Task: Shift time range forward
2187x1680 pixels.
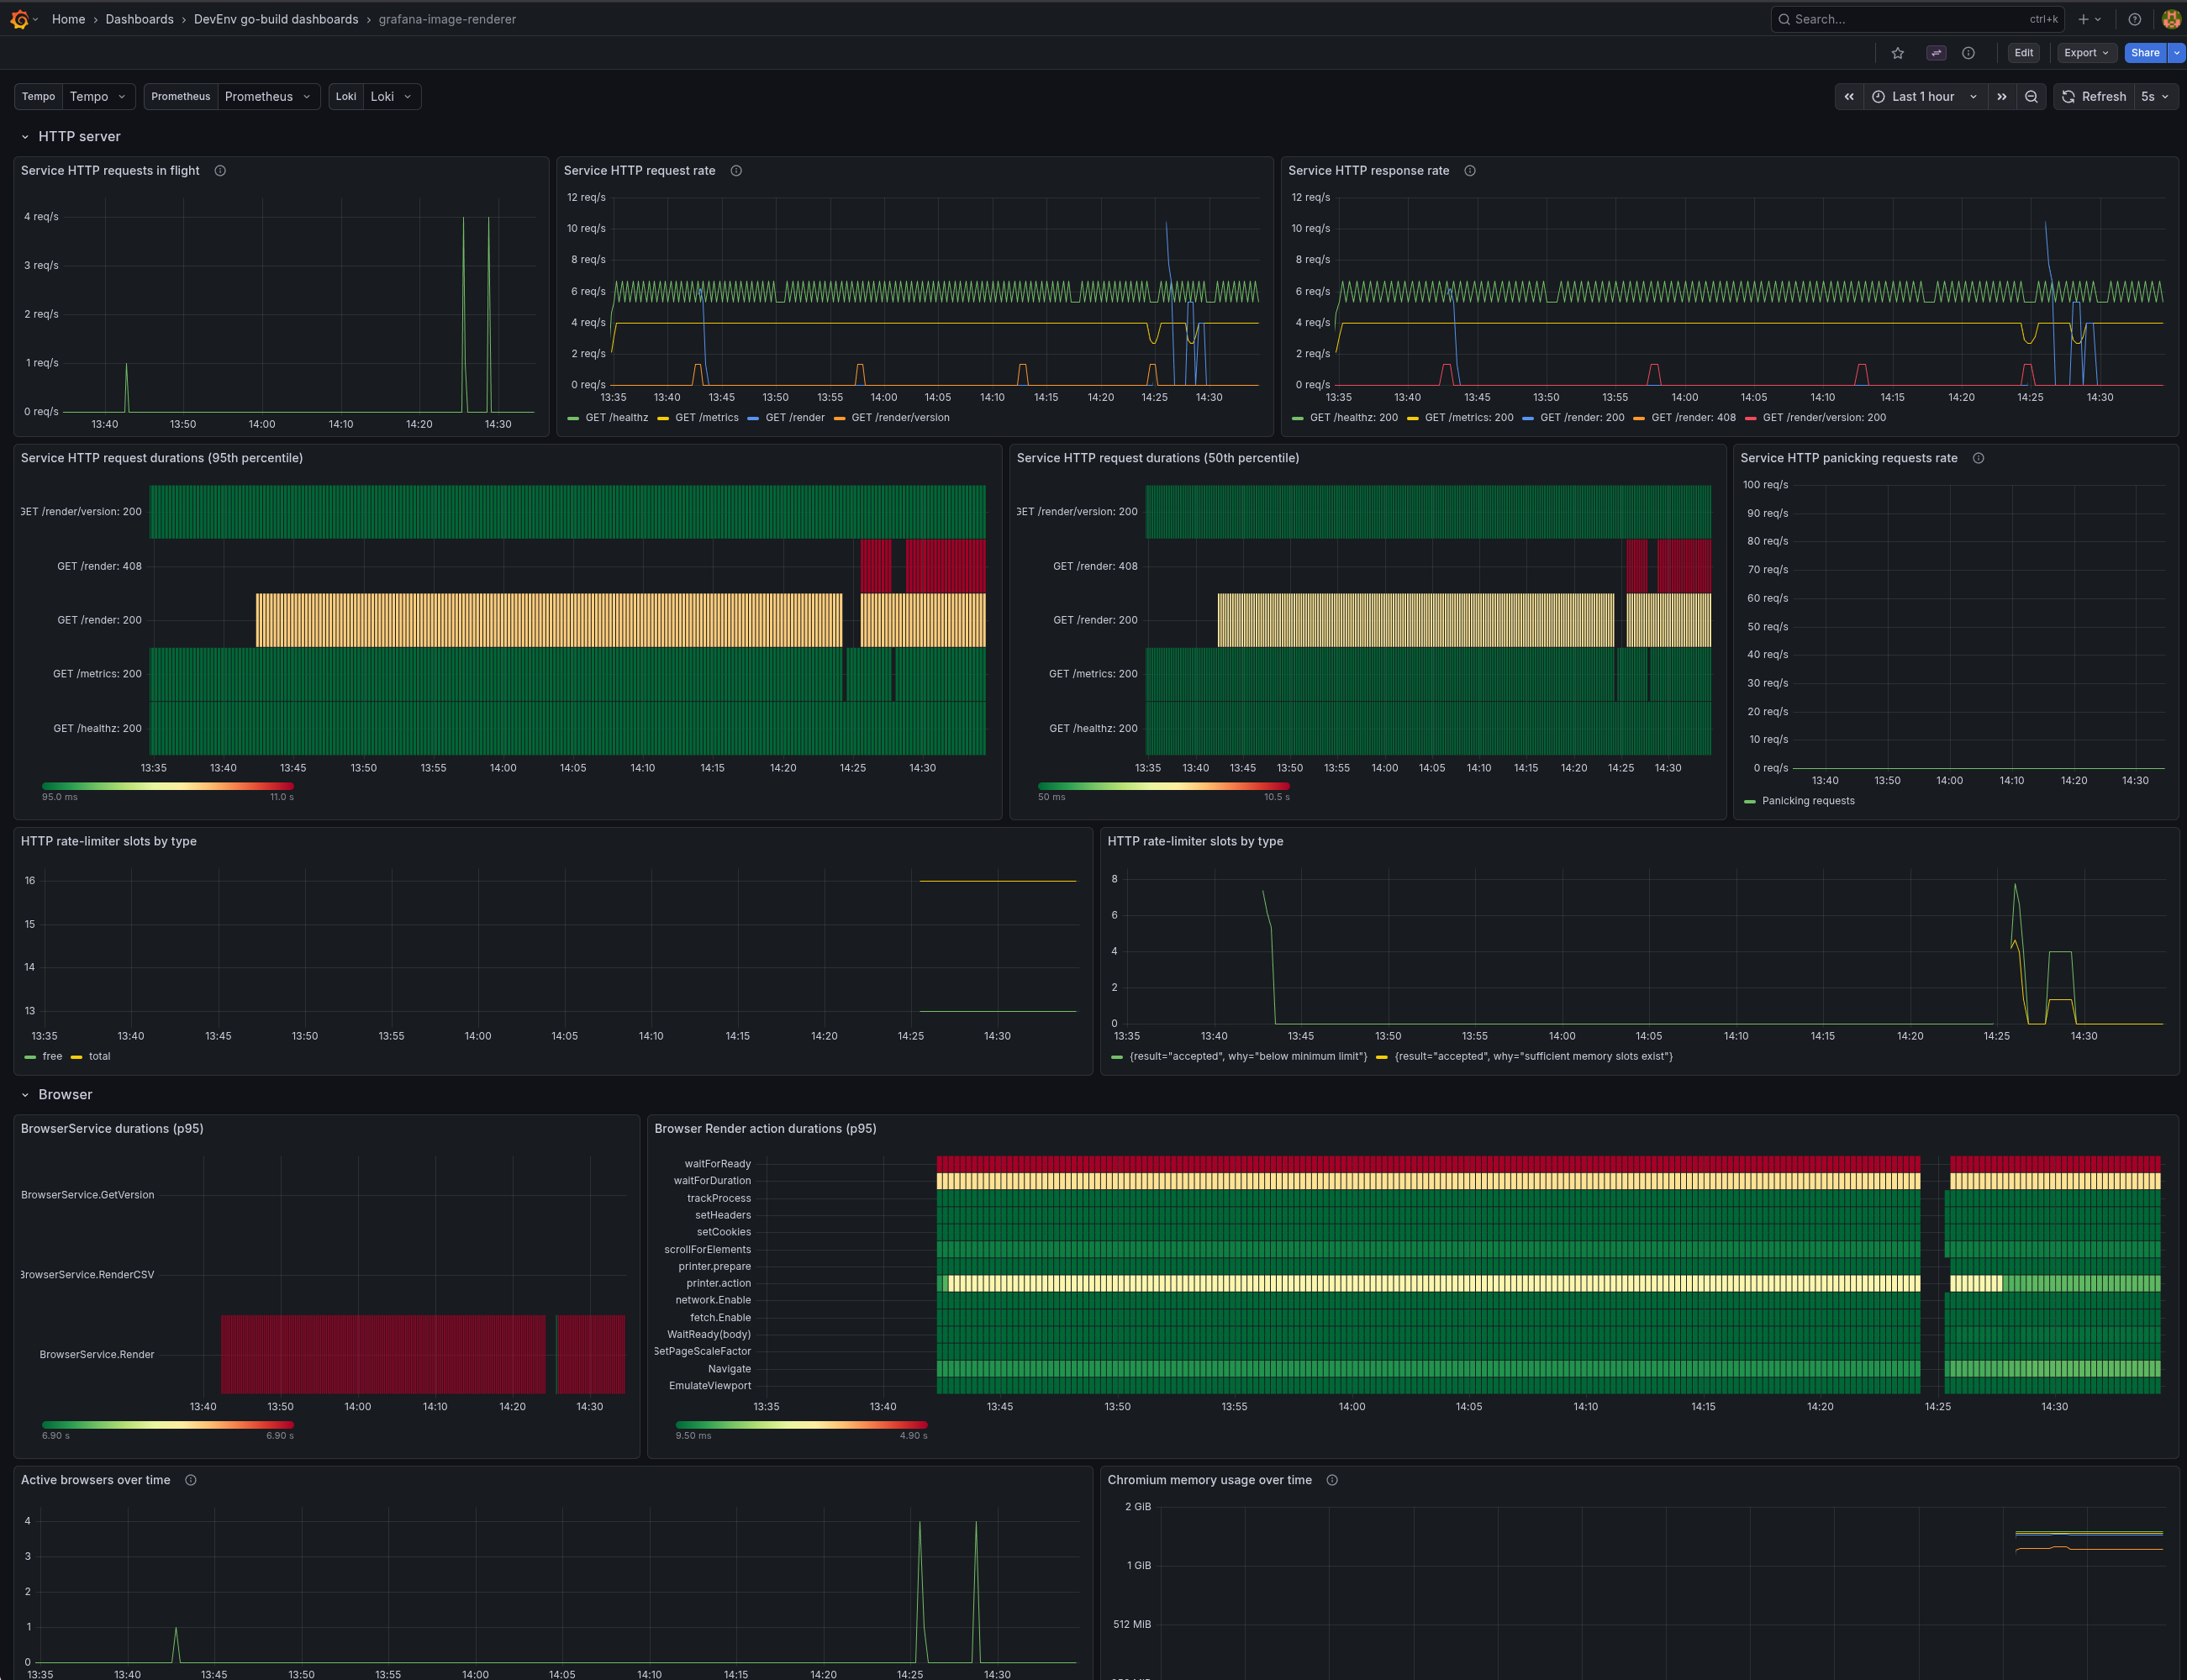Action: coord(2001,97)
